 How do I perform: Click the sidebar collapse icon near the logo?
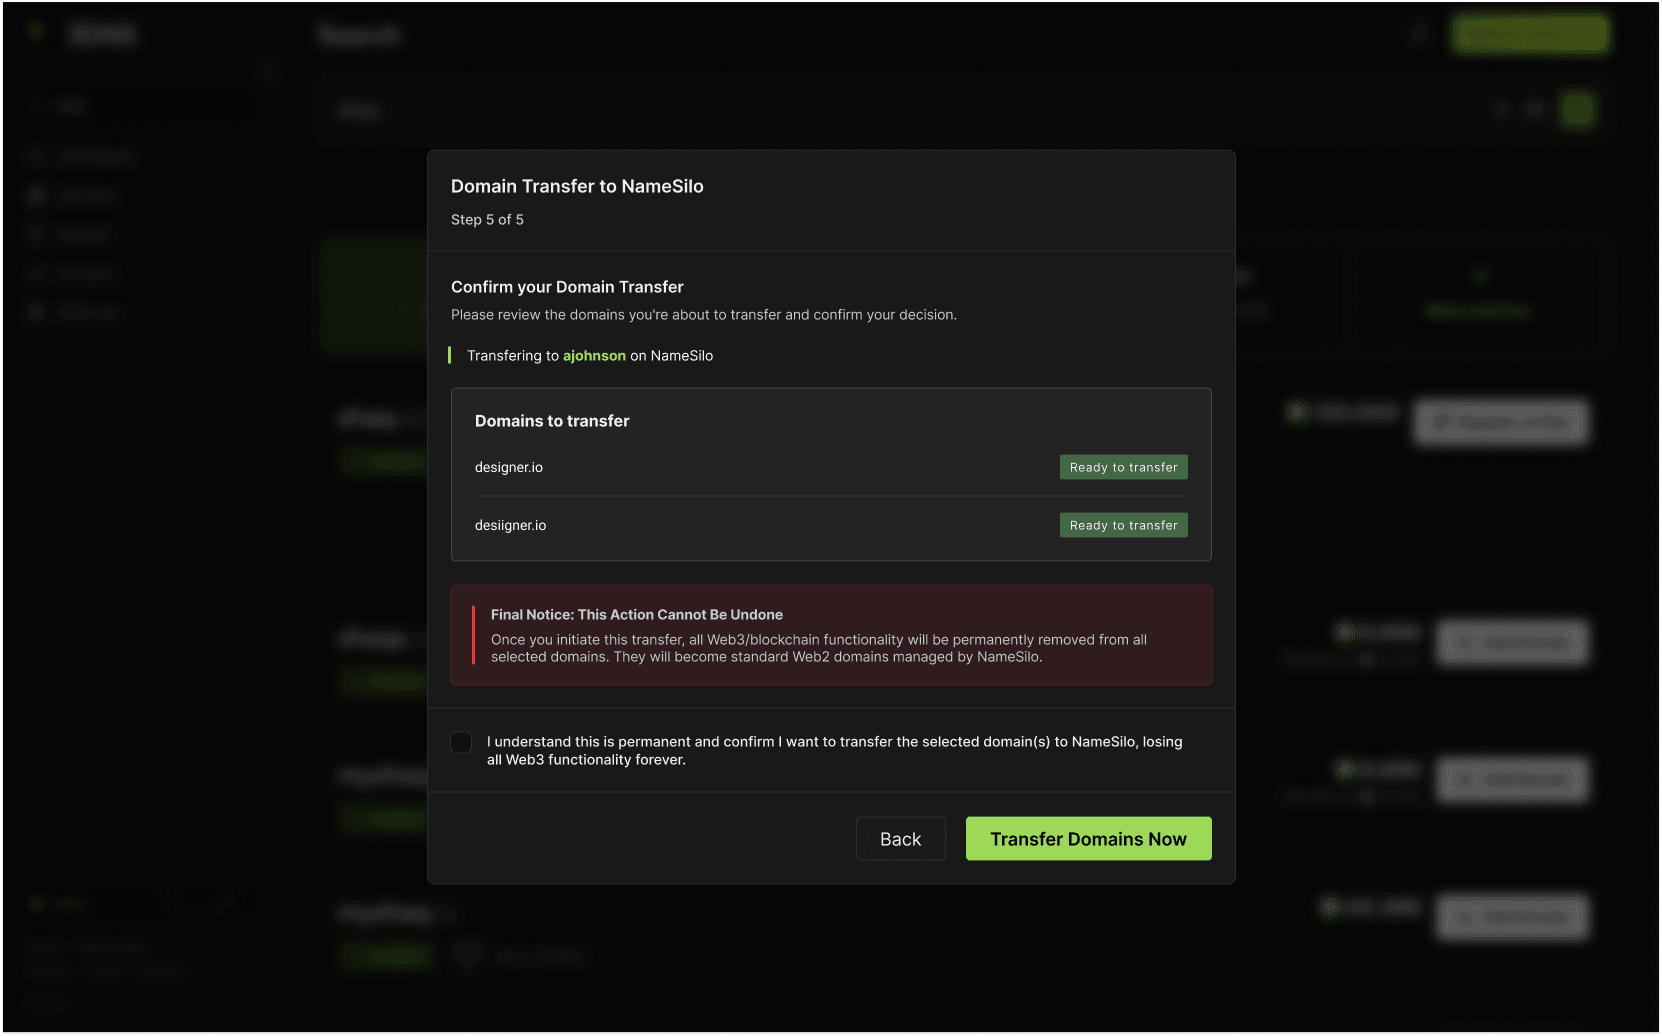click(x=268, y=72)
